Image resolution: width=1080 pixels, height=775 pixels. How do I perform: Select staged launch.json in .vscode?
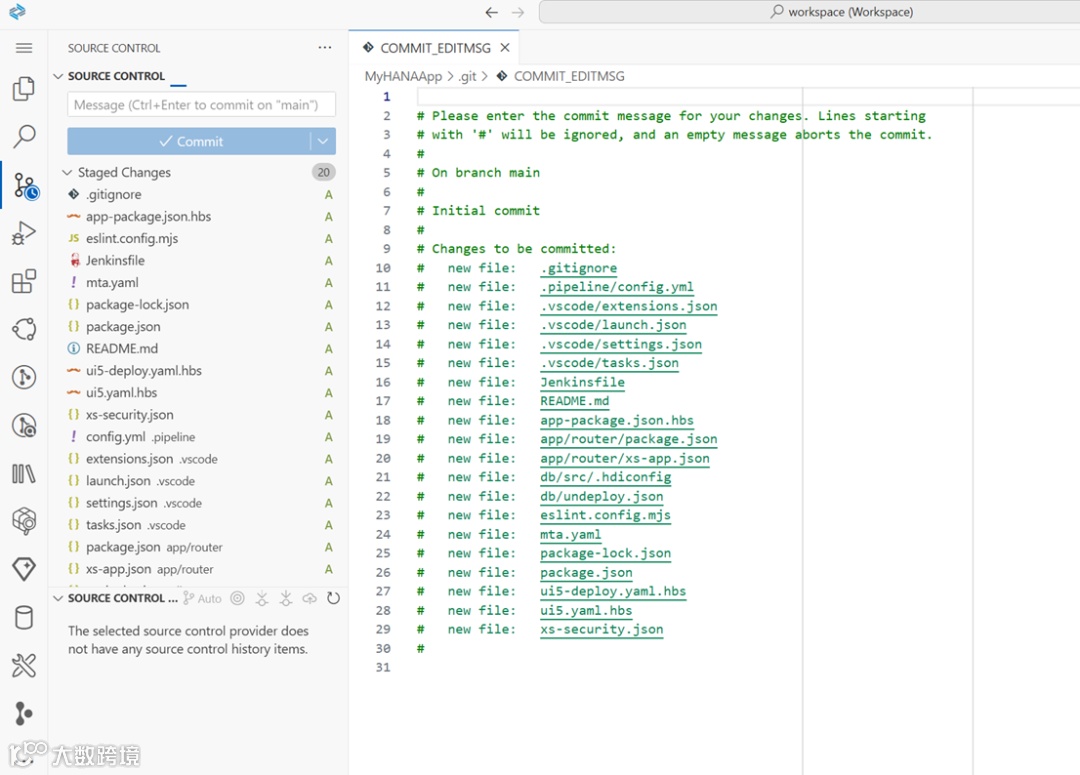pos(199,481)
